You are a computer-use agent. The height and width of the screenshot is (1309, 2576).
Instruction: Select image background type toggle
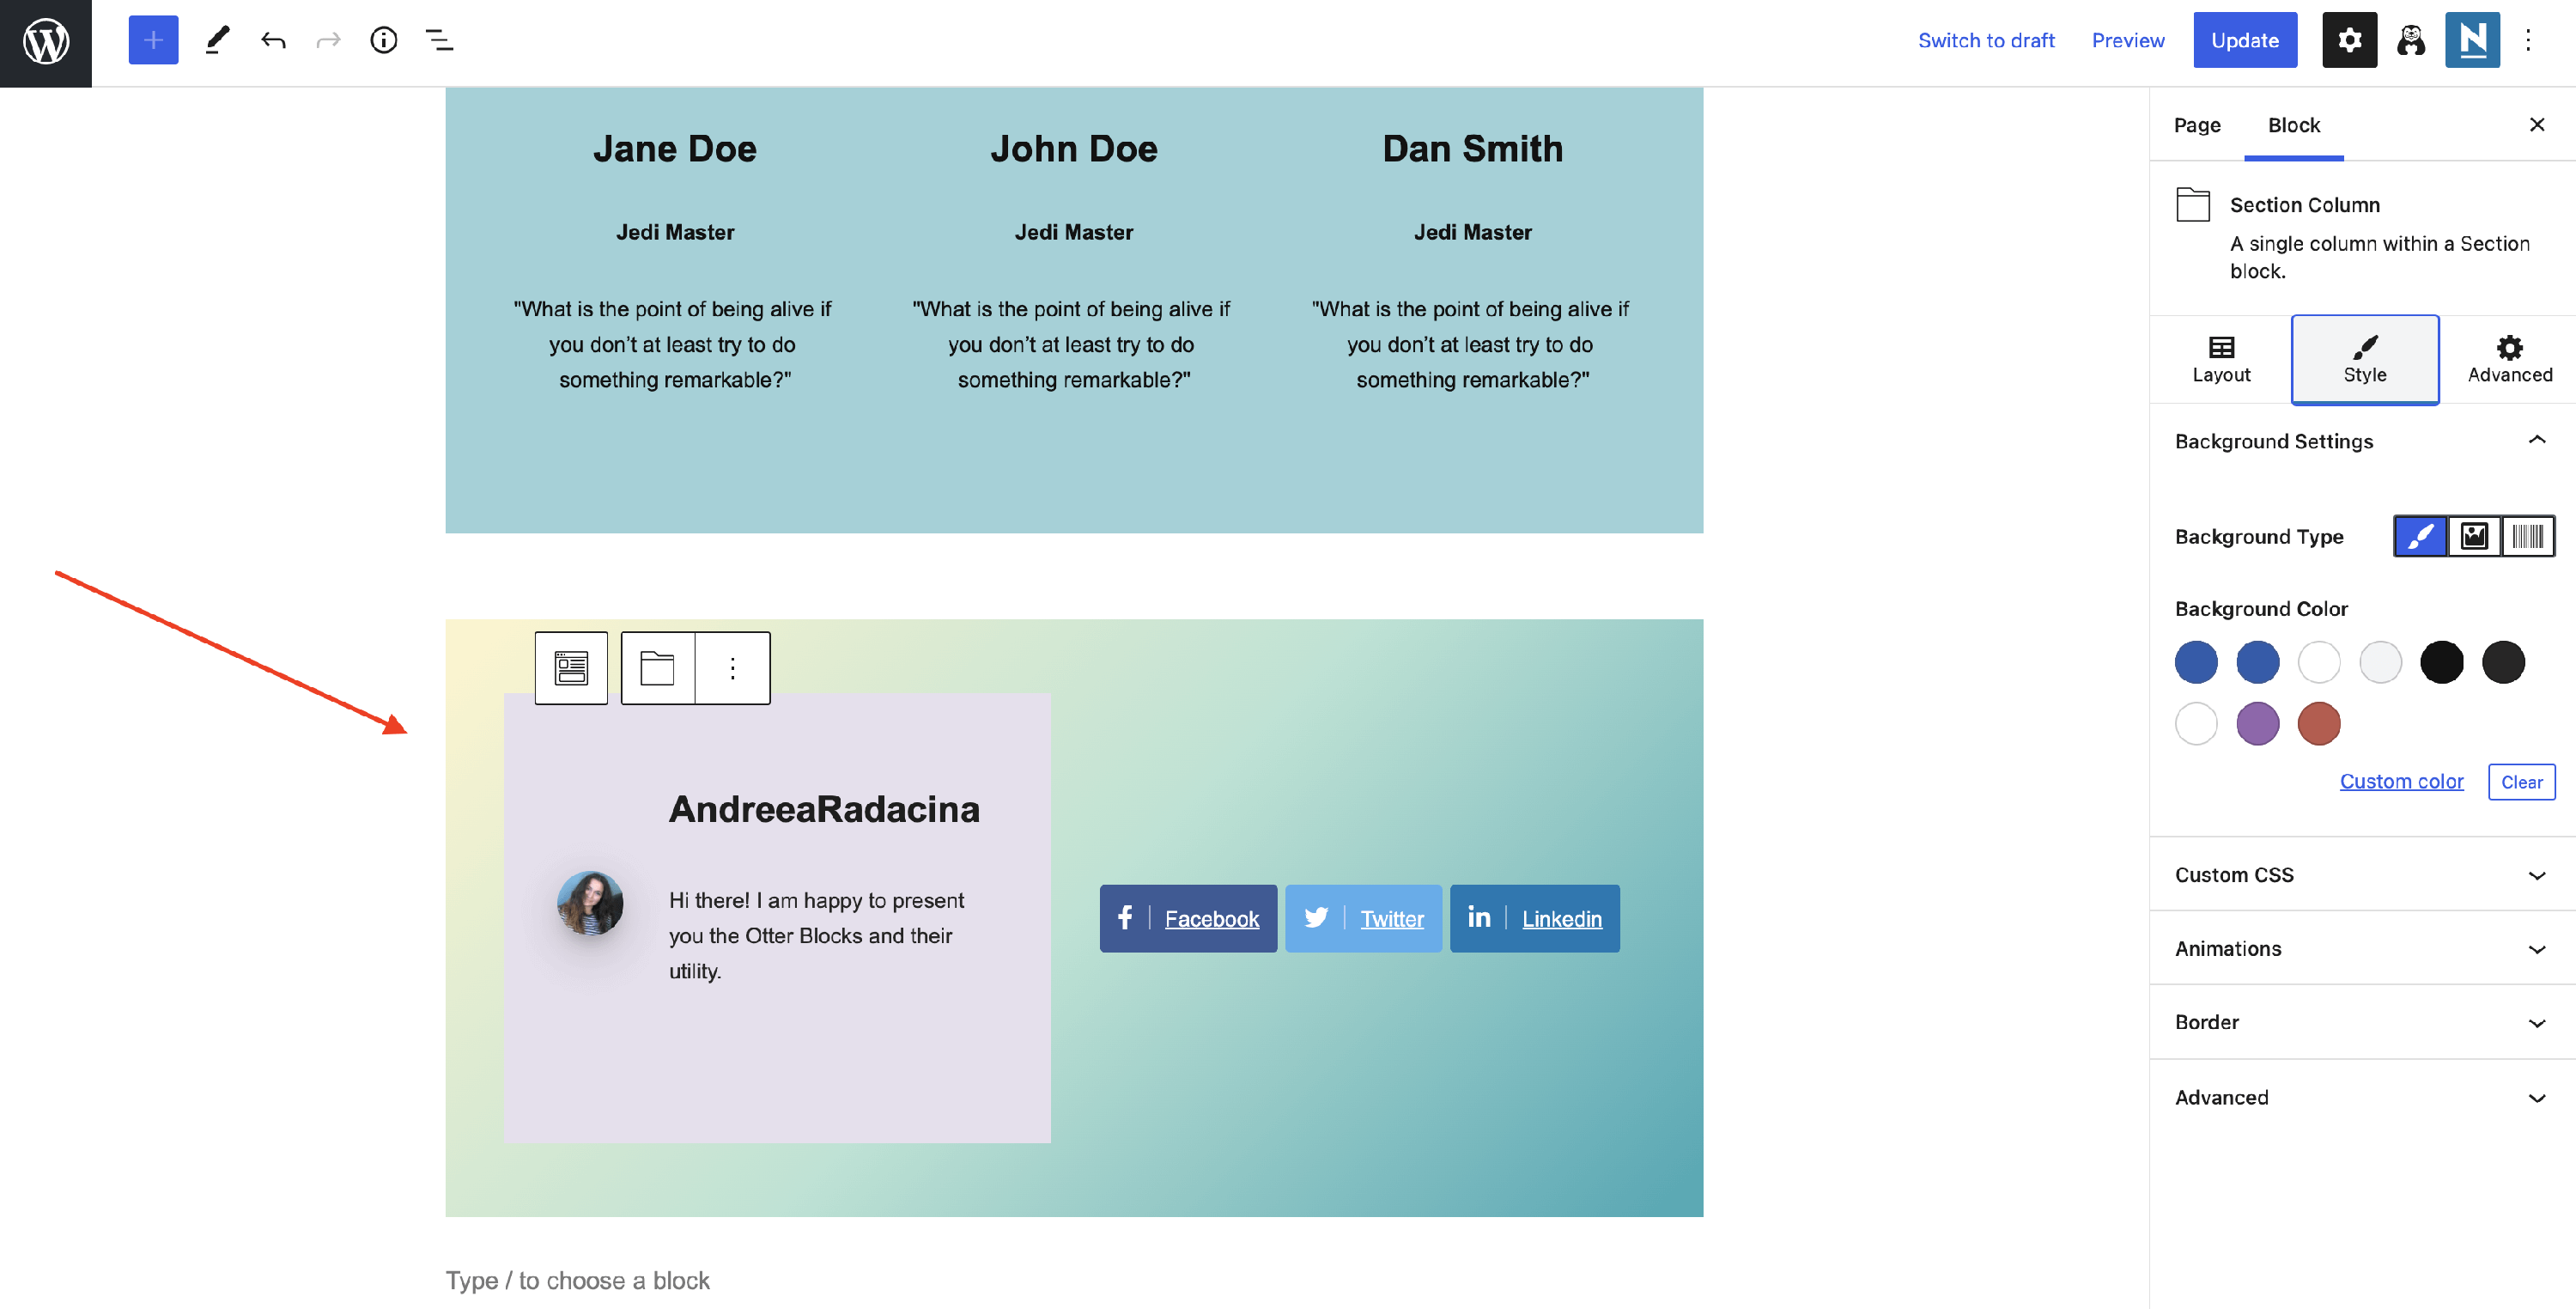tap(2474, 537)
